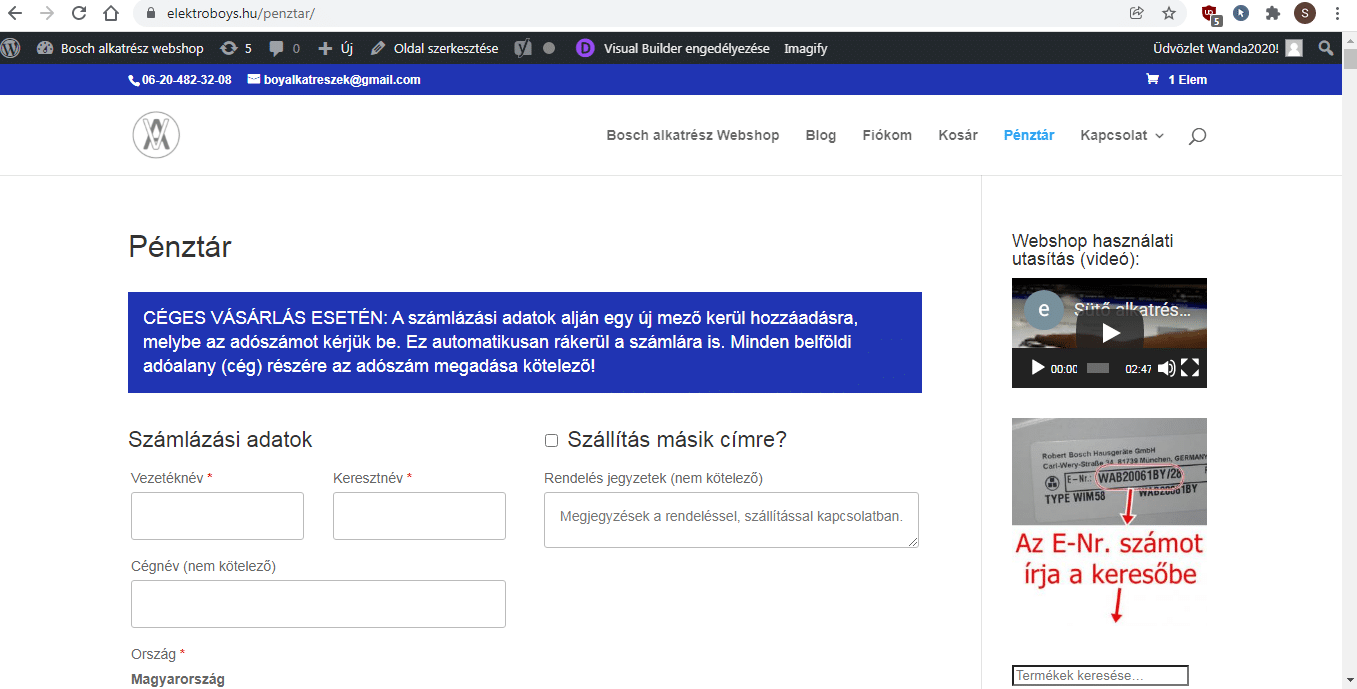Open the browser extensions puzzle icon
The height and width of the screenshot is (689, 1357).
(x=1272, y=14)
